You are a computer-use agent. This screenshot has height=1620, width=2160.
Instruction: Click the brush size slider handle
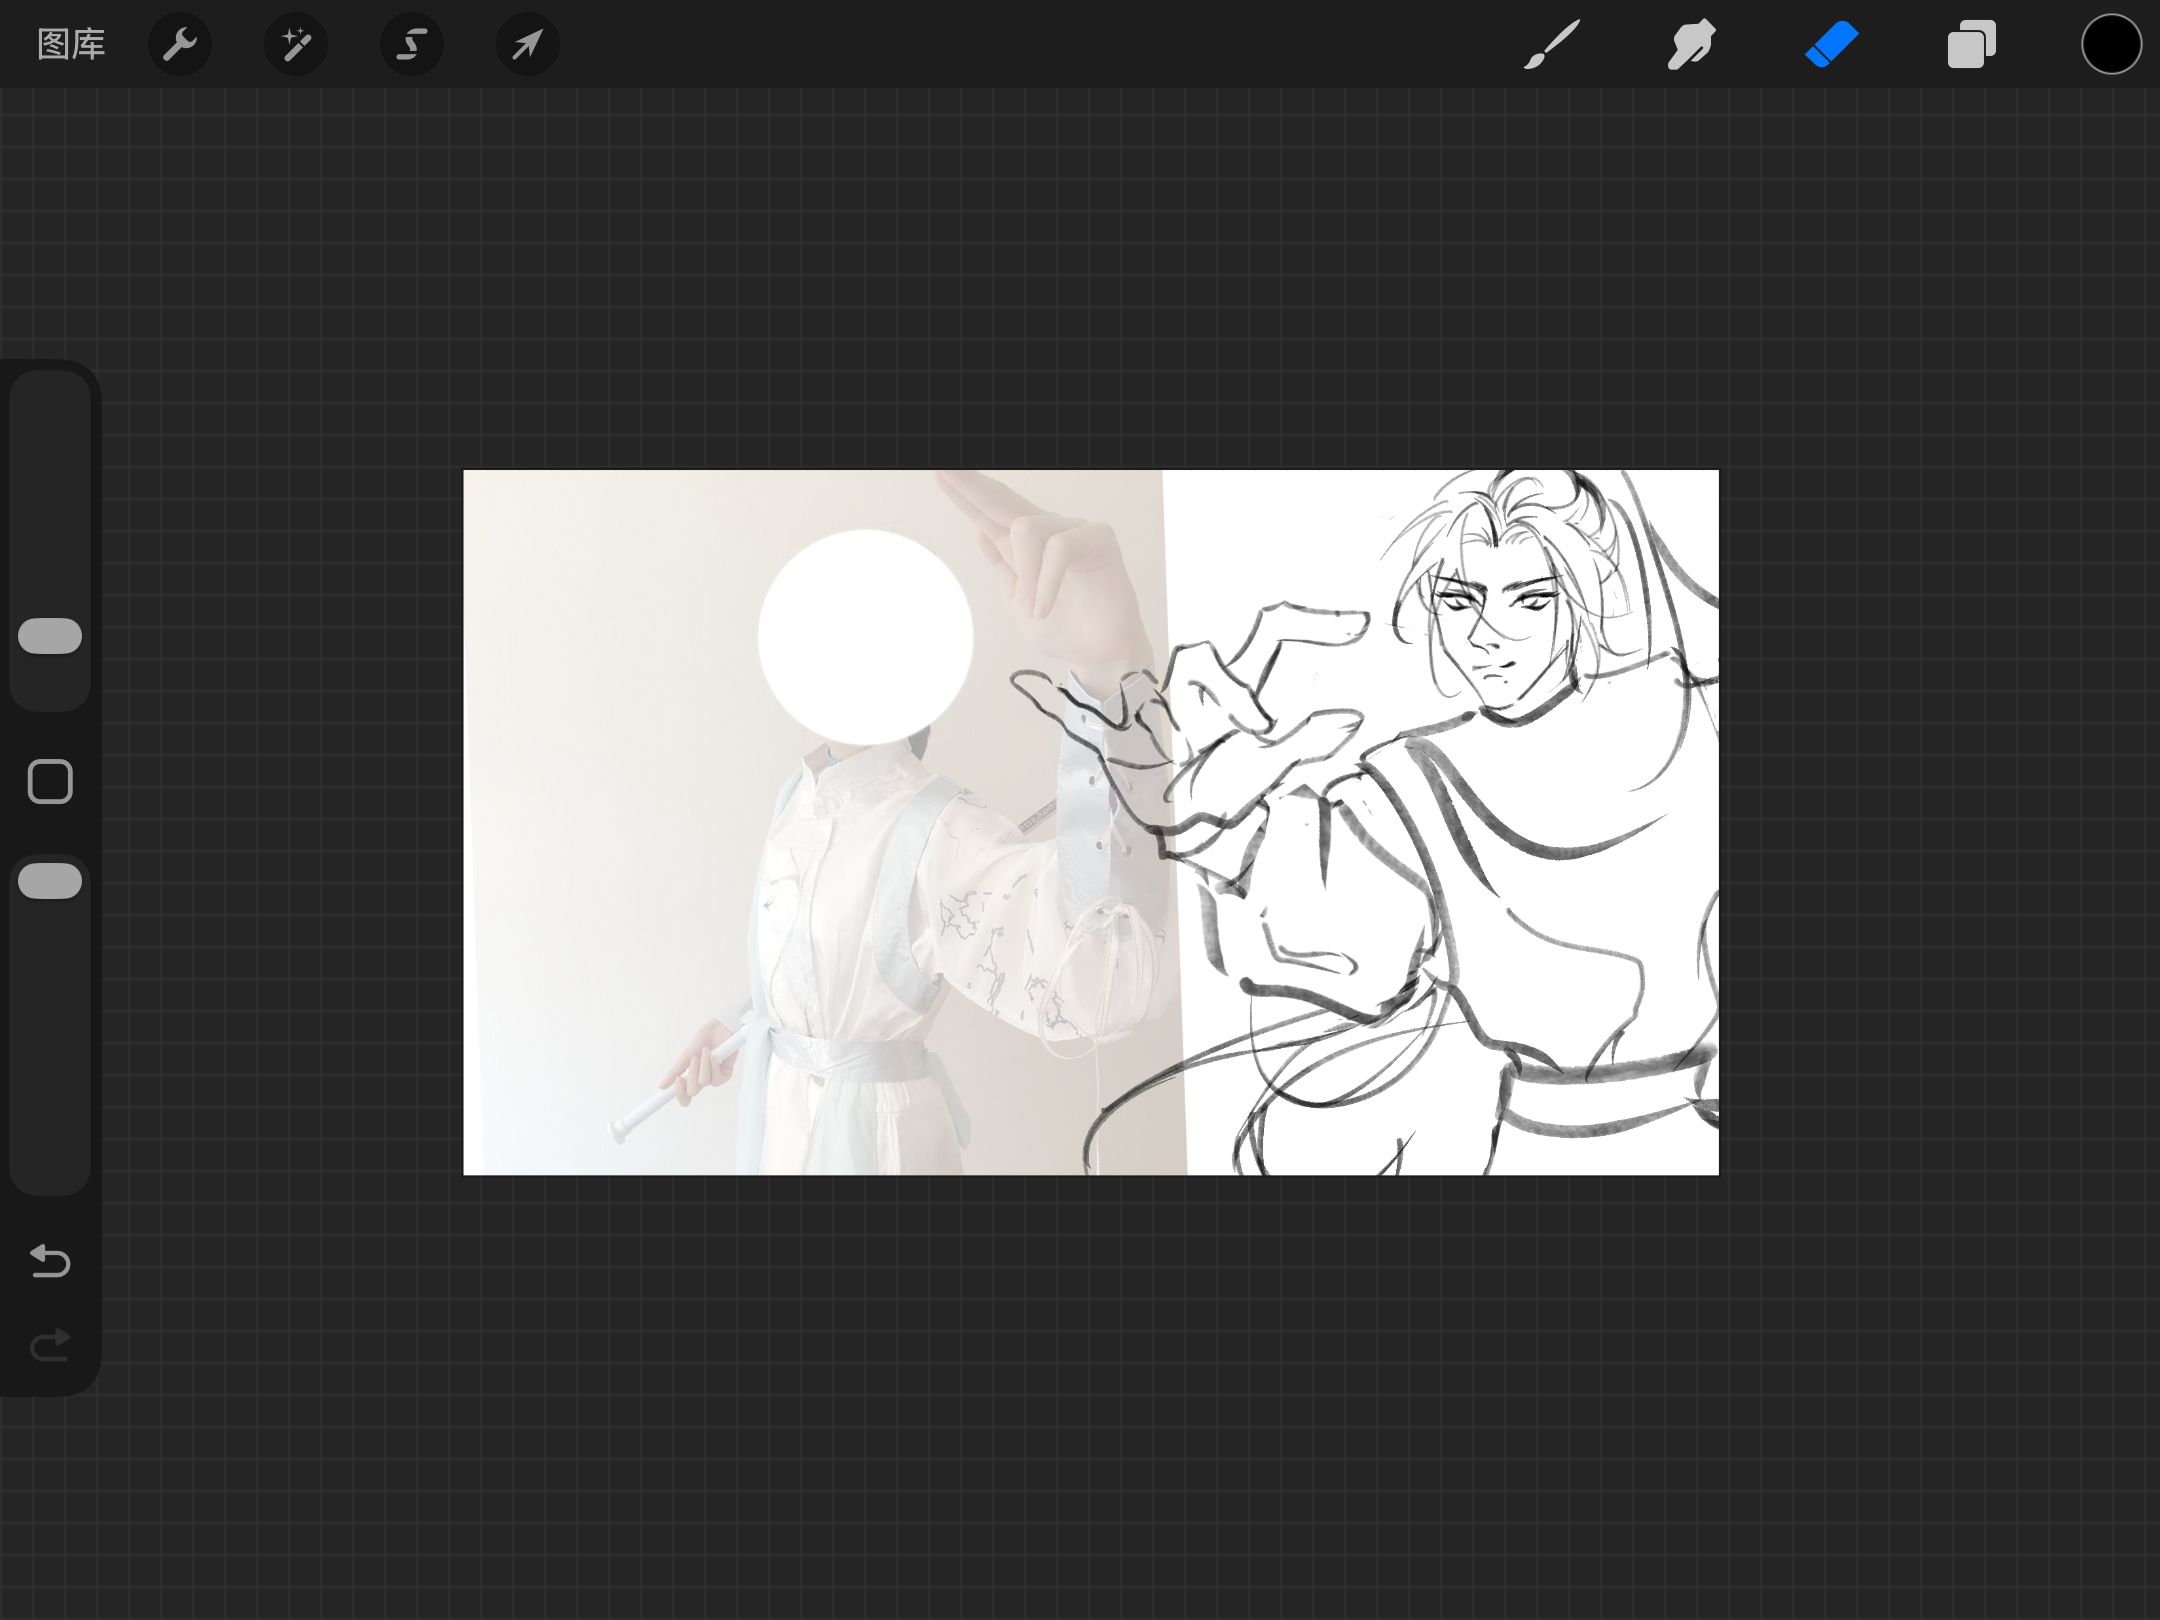[50, 636]
